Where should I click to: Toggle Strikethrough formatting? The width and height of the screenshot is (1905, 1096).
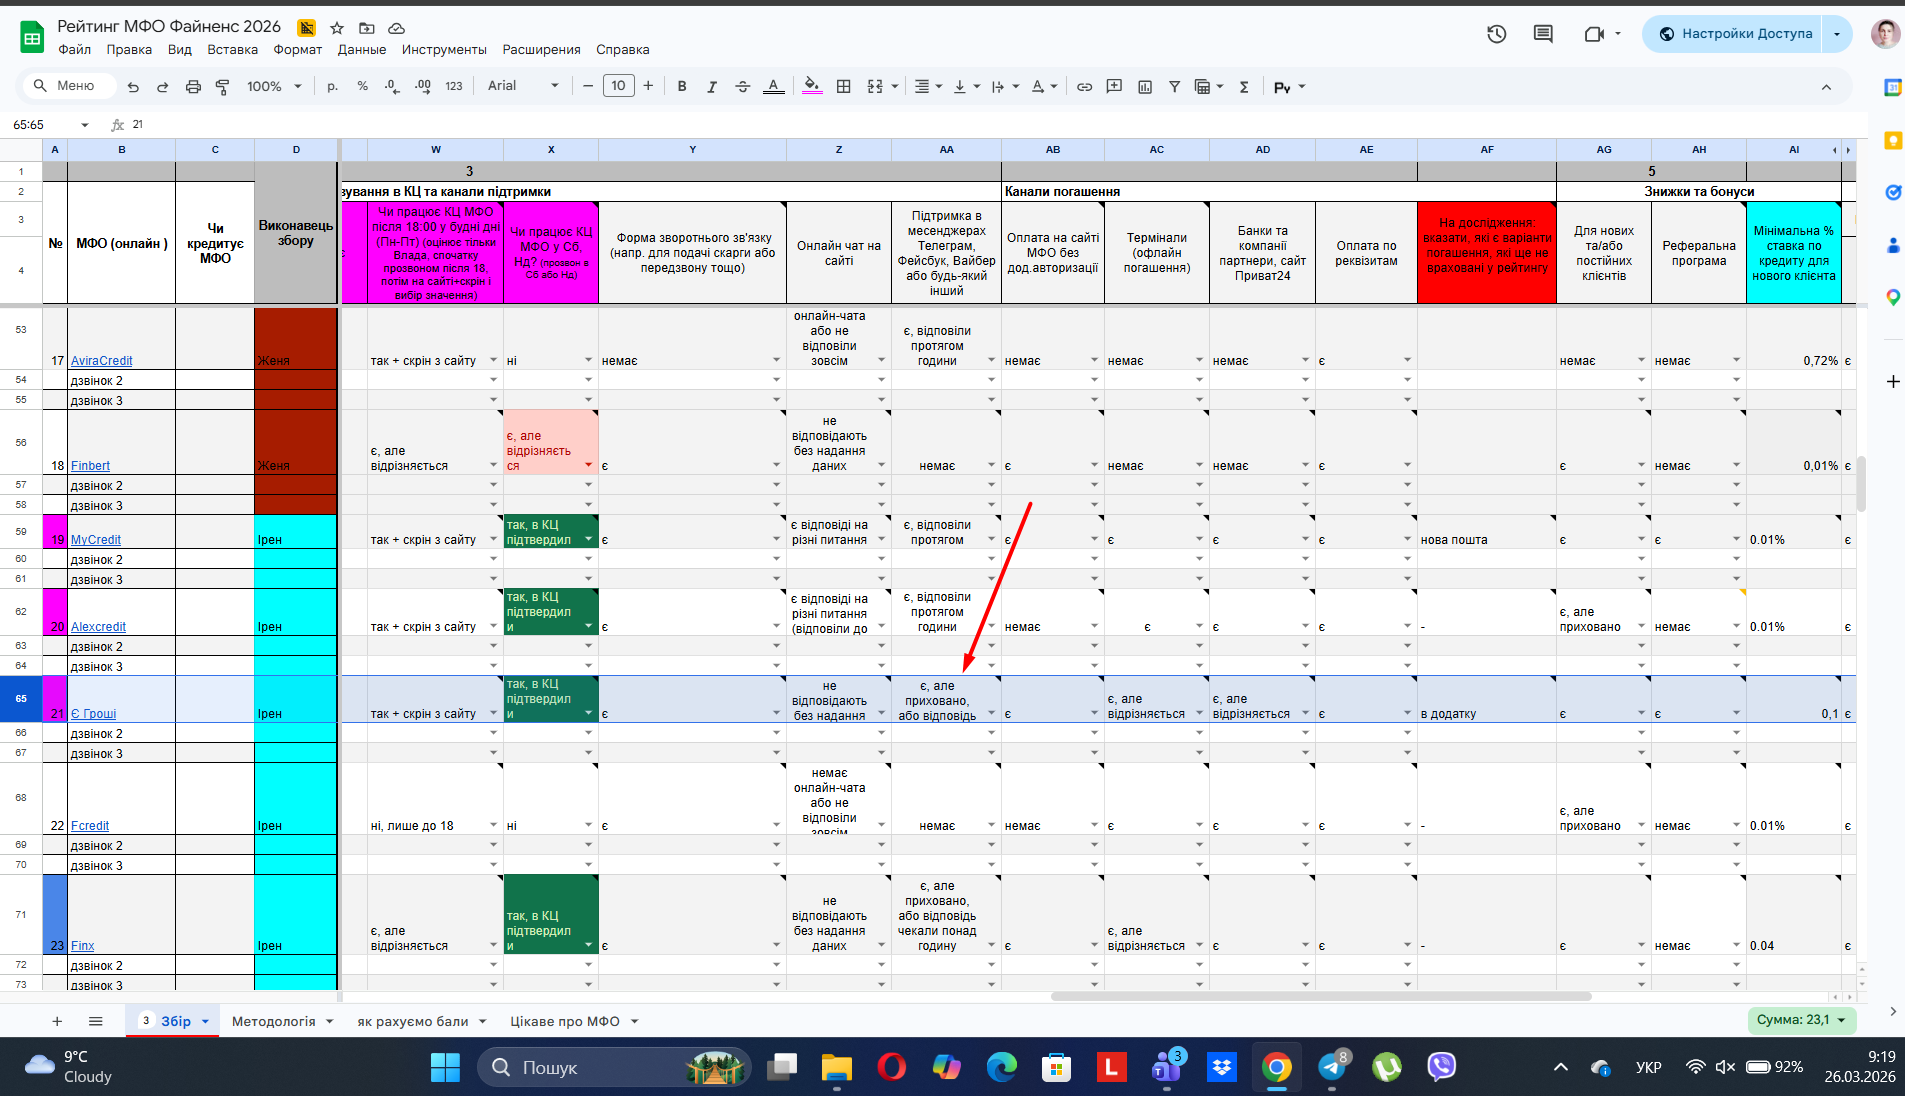click(x=742, y=87)
